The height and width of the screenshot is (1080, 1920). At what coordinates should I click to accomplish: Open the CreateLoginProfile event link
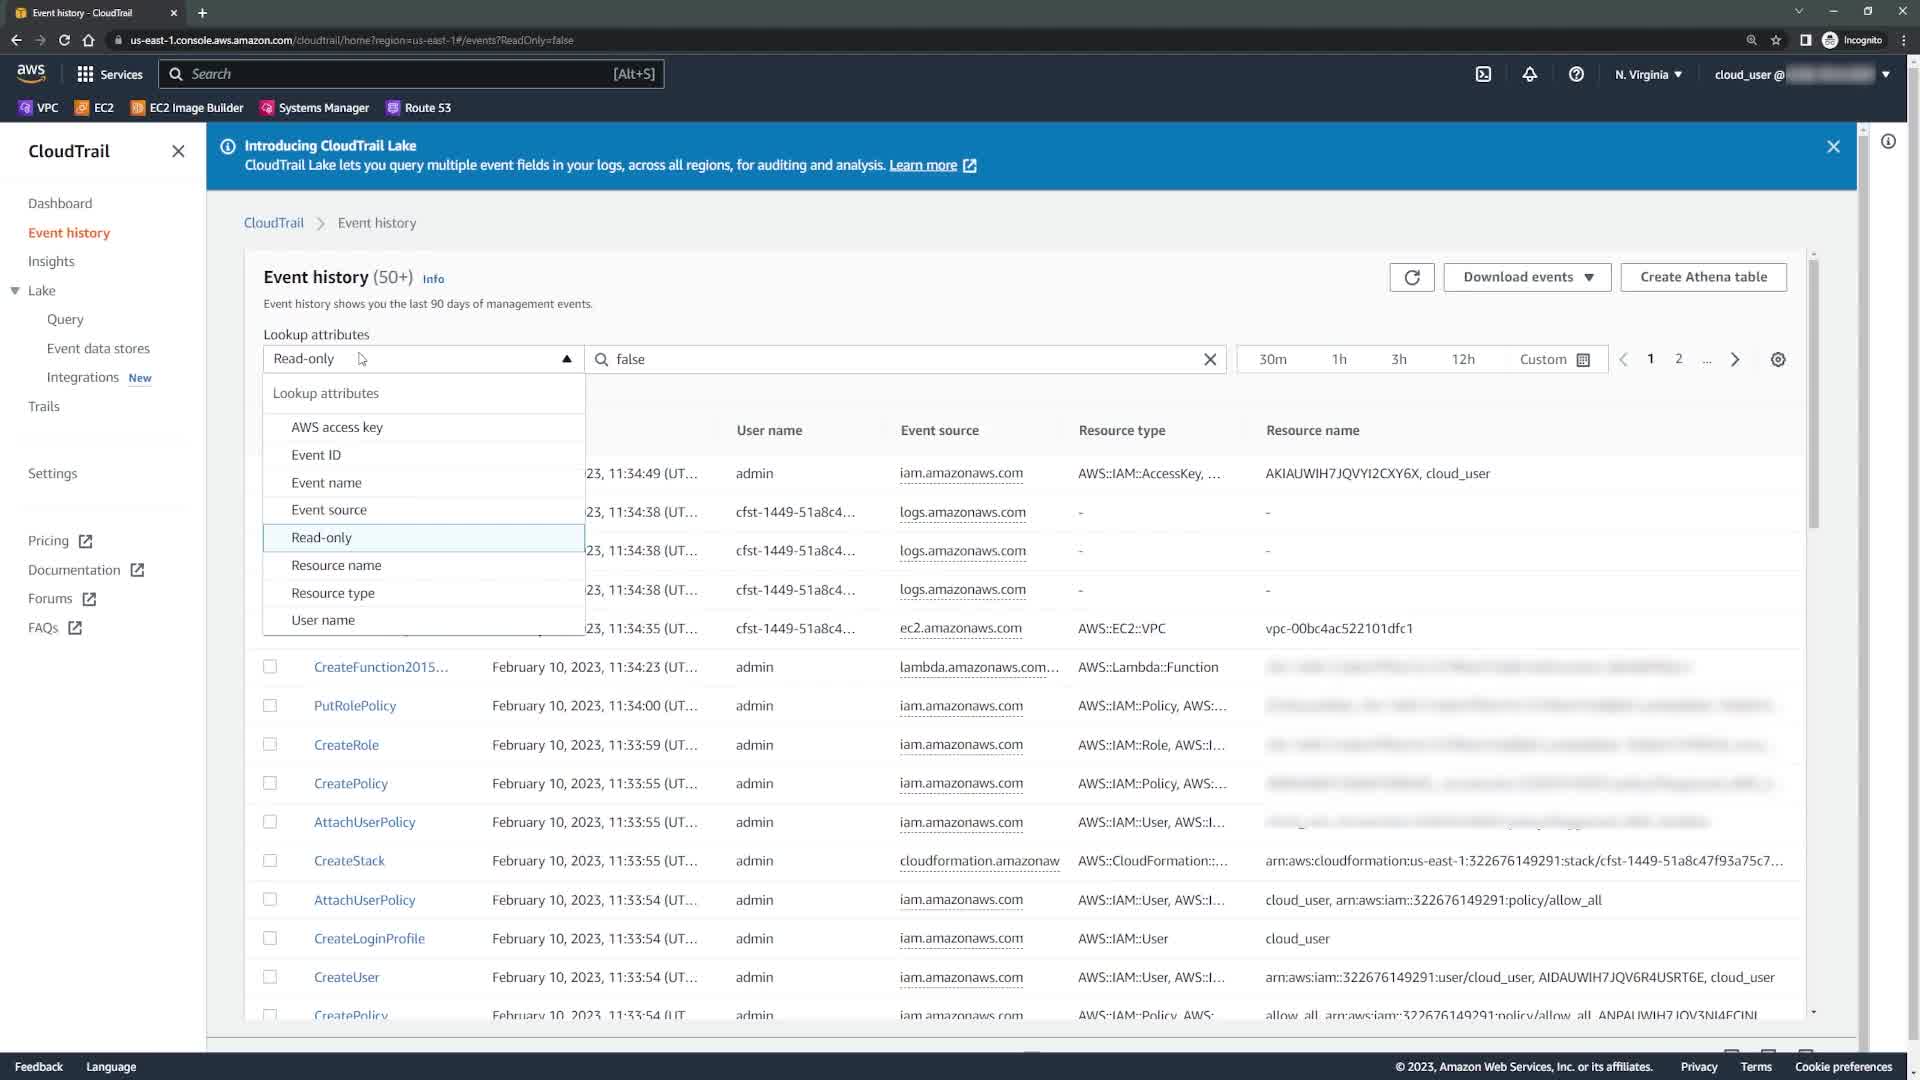(x=369, y=938)
